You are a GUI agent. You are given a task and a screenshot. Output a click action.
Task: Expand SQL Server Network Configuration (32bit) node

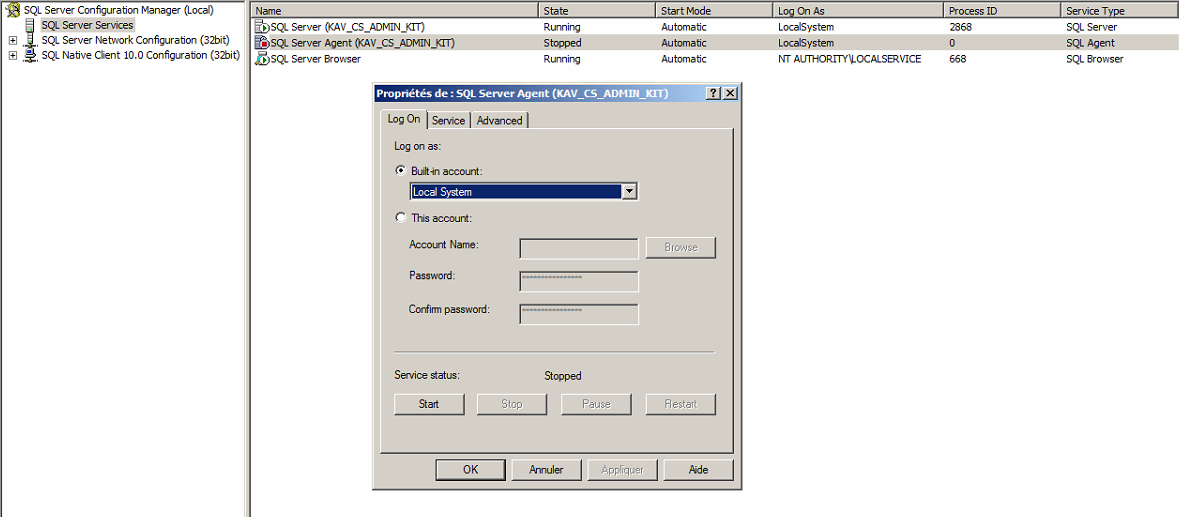[x=12, y=40]
